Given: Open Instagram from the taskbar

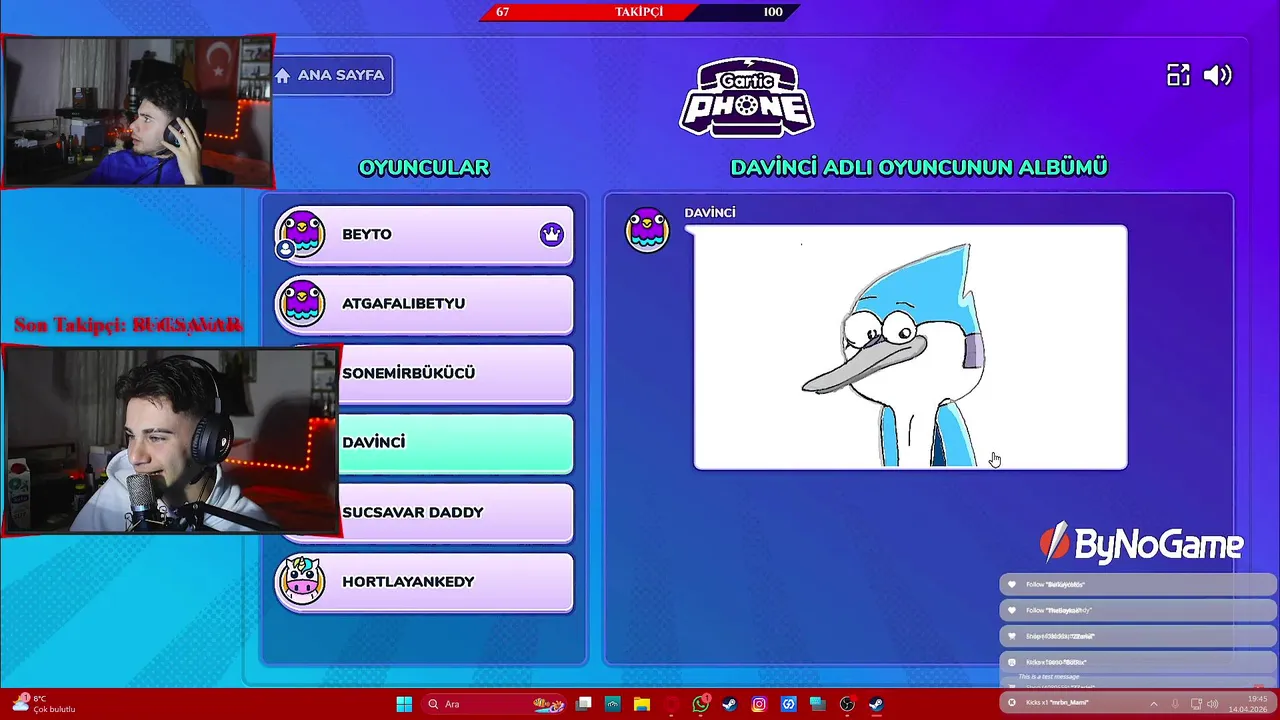Looking at the screenshot, I should [x=759, y=704].
